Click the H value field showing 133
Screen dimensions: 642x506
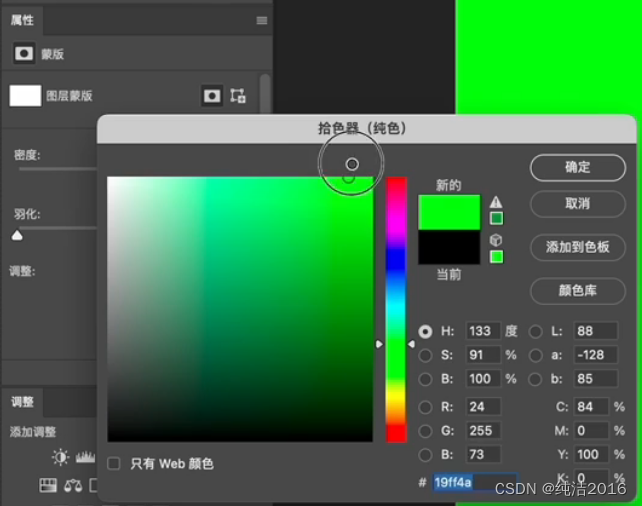pos(483,331)
